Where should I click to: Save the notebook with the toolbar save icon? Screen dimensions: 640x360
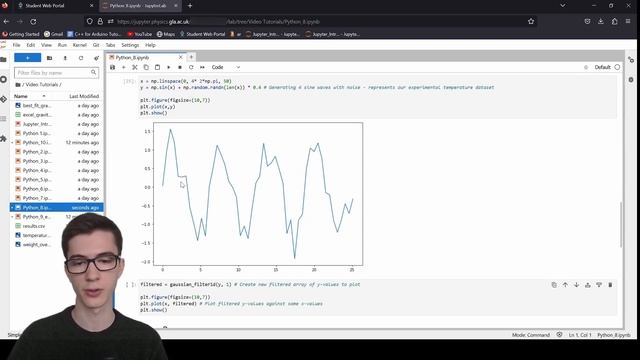click(113, 67)
